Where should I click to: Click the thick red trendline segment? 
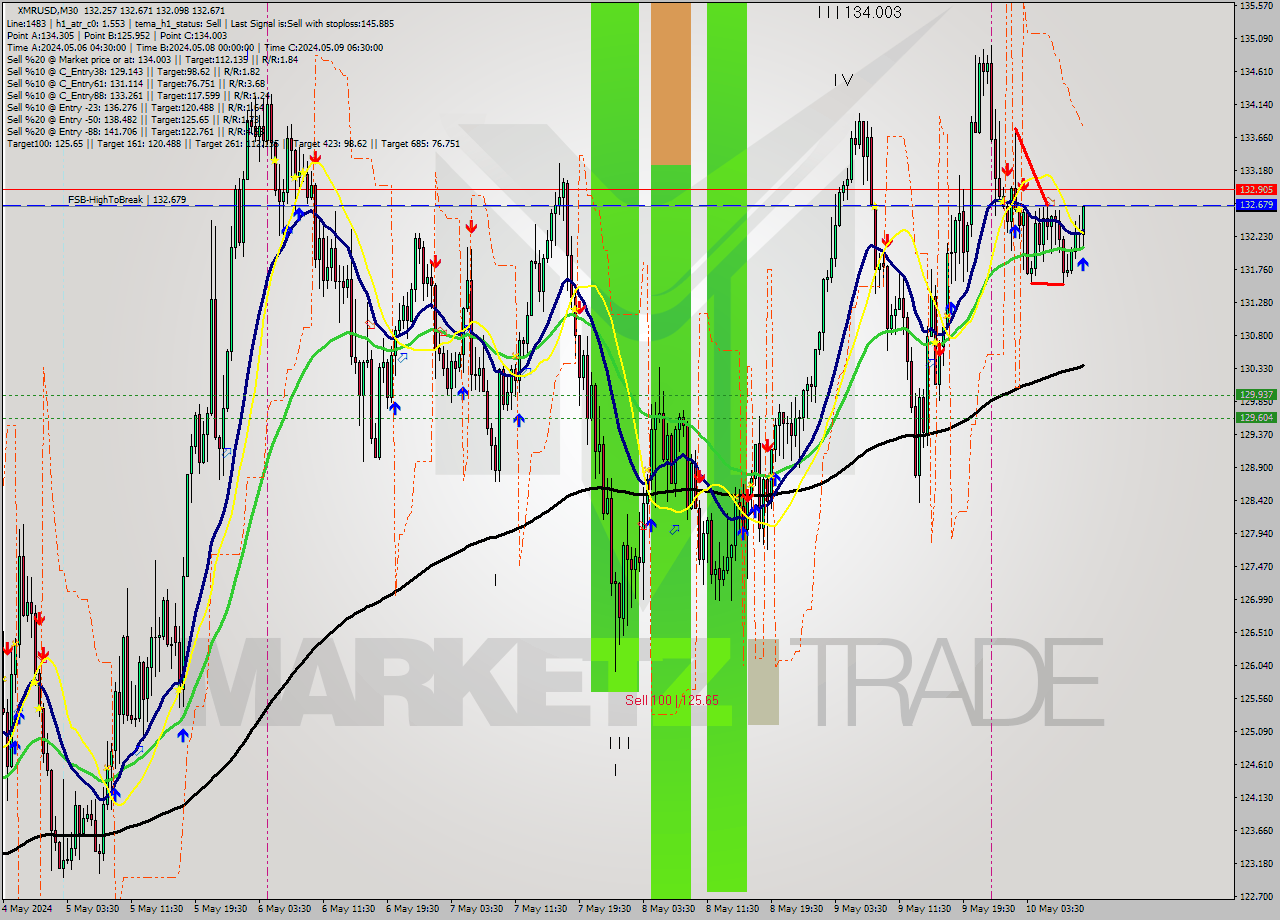1032,166
